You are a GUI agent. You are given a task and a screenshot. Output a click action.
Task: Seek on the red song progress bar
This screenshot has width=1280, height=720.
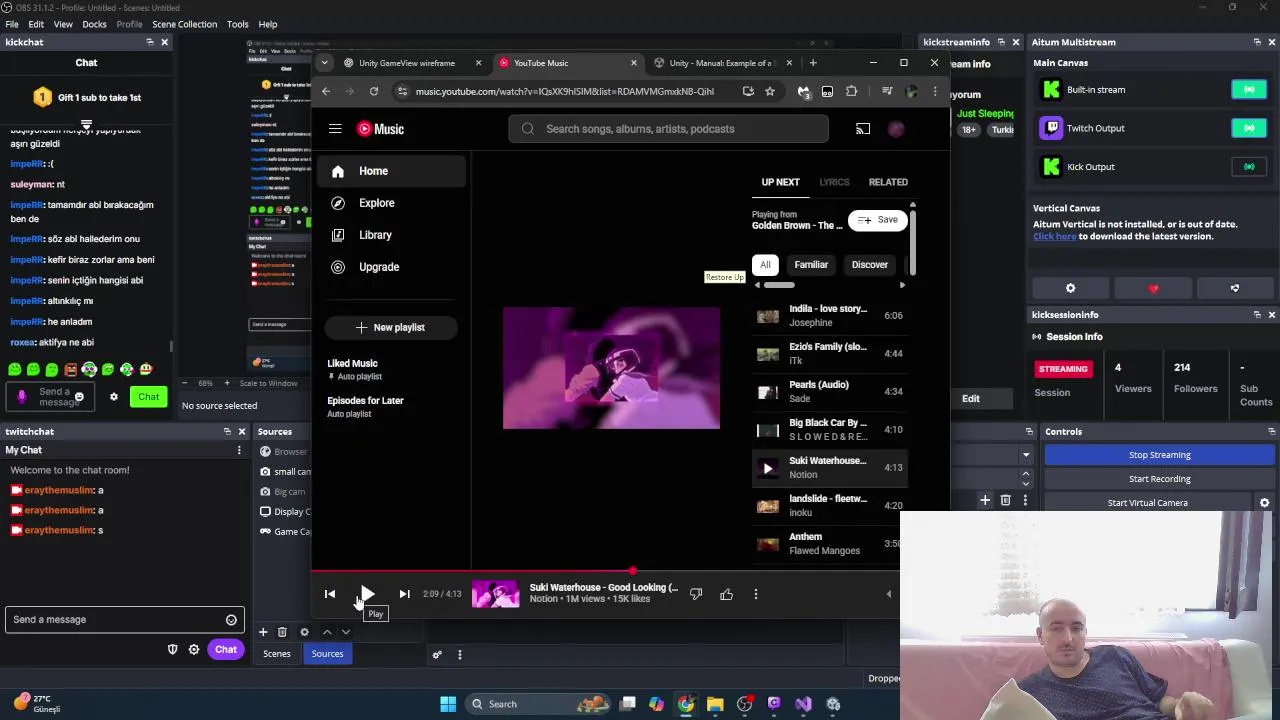click(x=472, y=572)
